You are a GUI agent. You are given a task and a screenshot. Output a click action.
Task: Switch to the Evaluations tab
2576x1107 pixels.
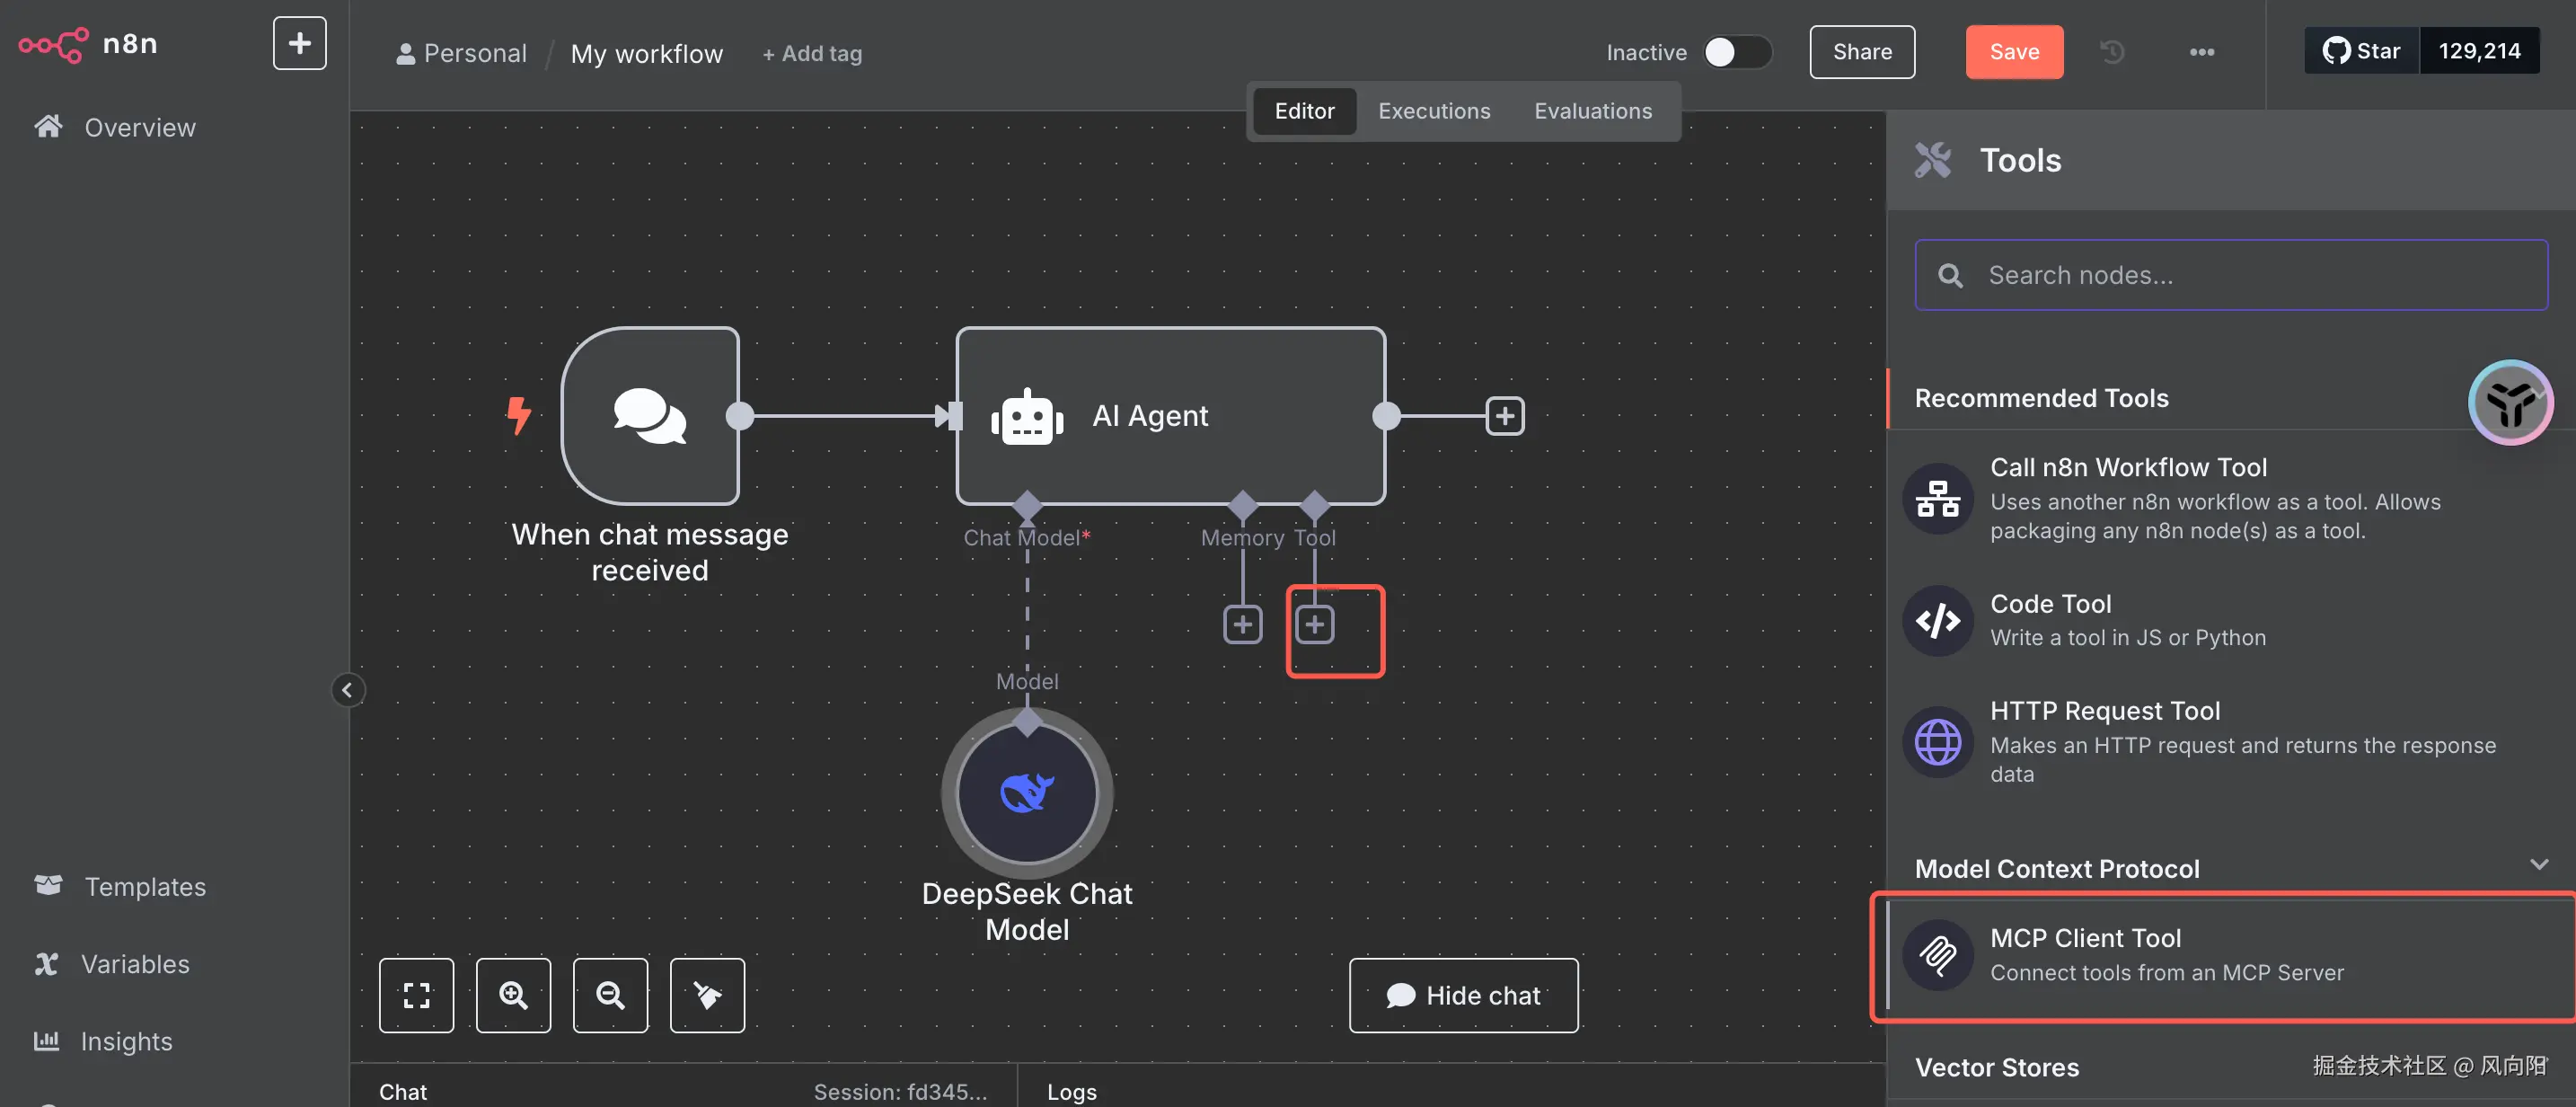point(1592,111)
